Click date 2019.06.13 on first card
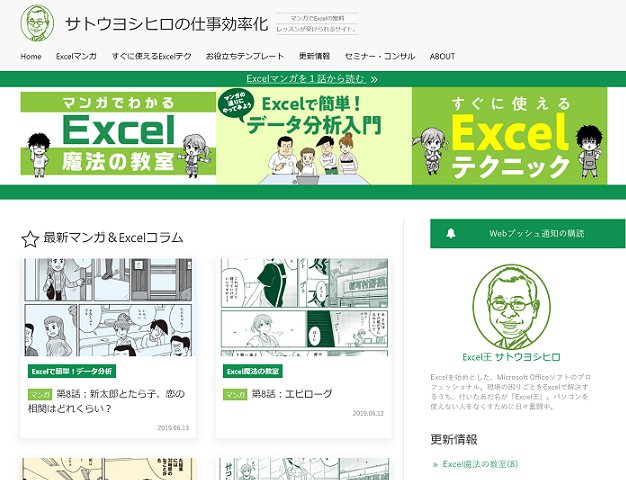 173,428
